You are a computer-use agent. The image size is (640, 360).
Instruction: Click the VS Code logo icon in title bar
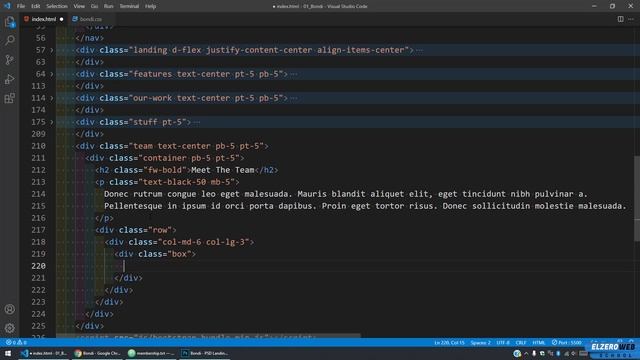tap(7, 6)
